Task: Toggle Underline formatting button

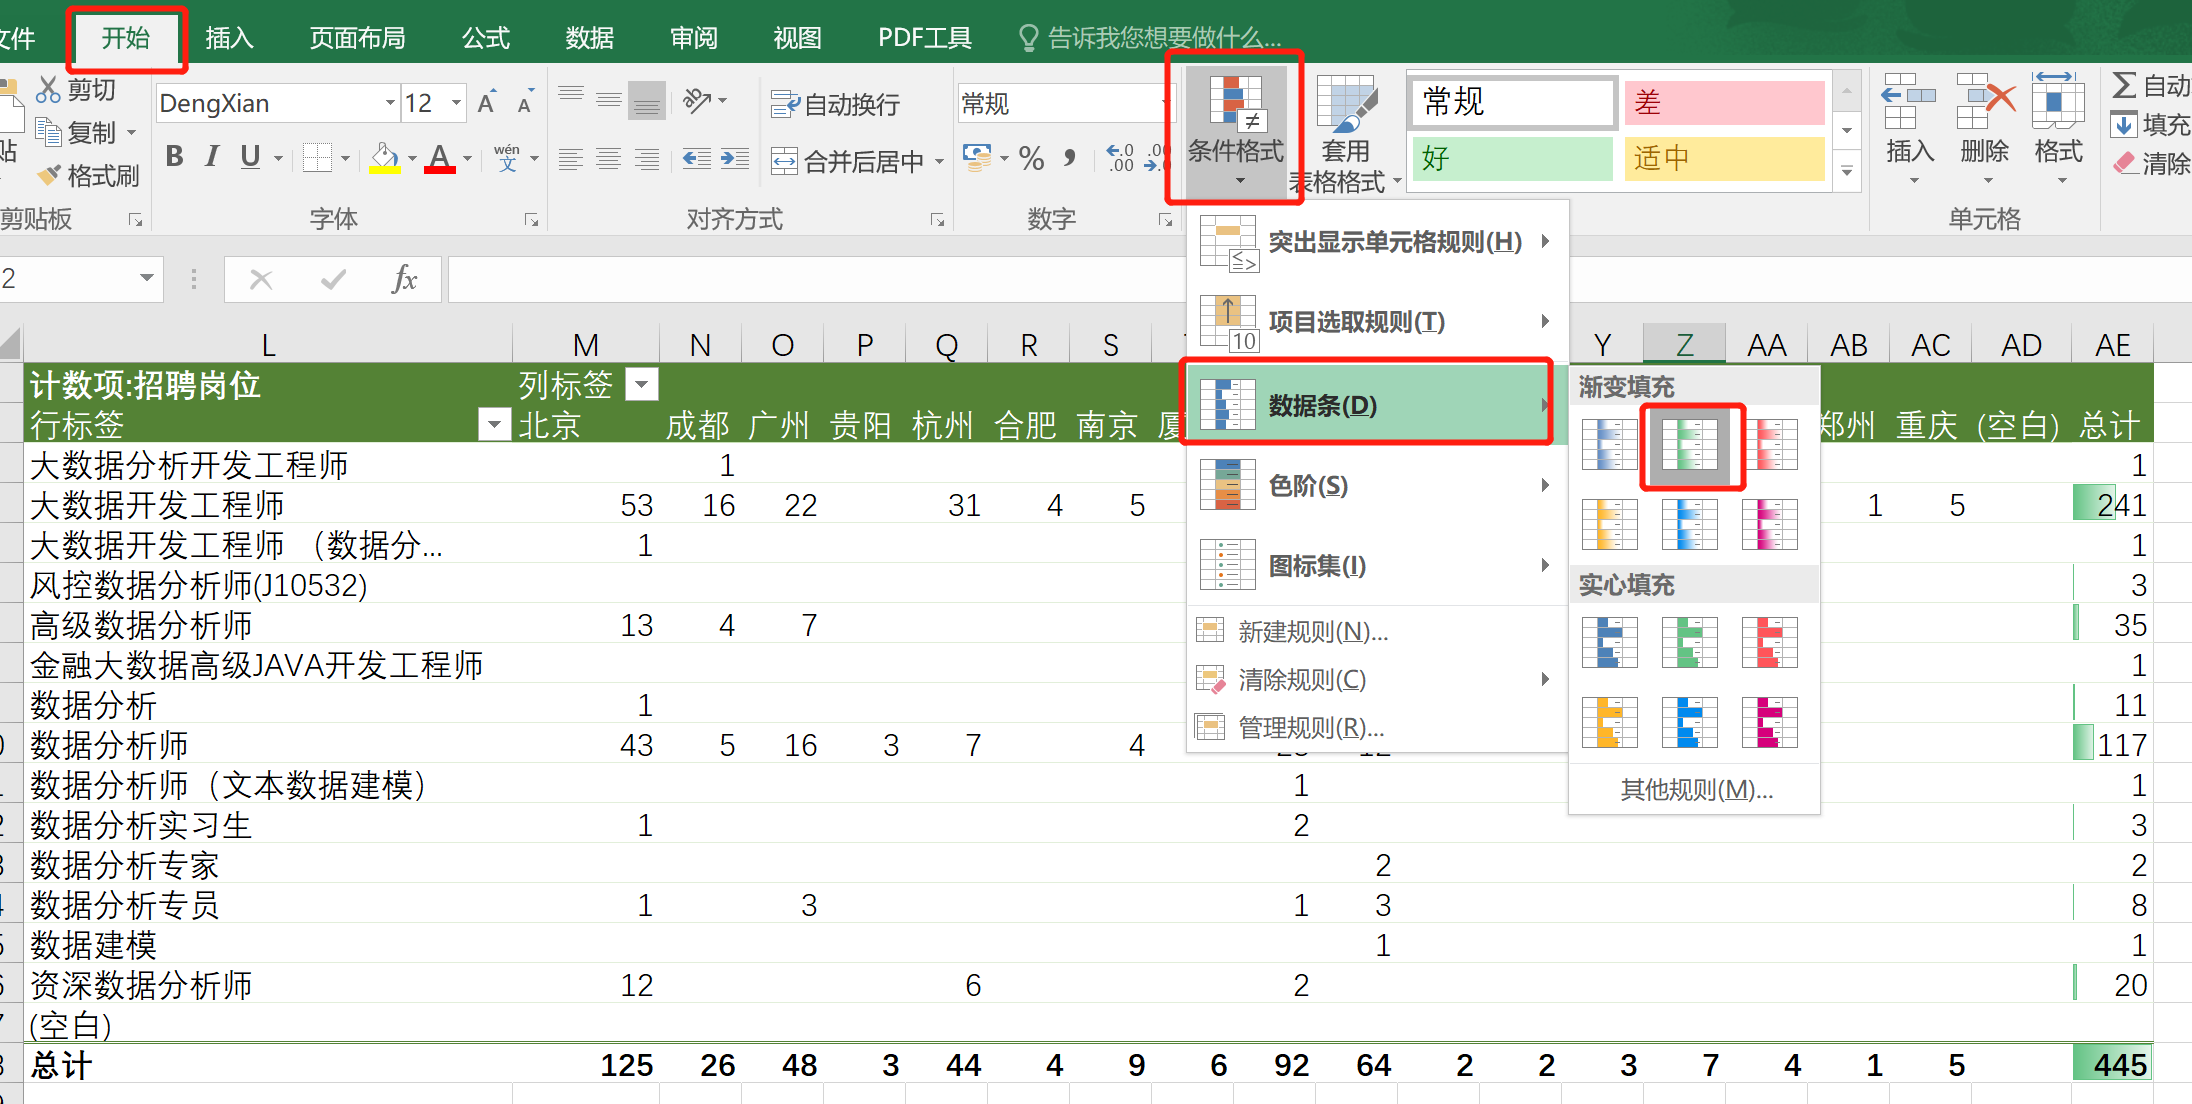Action: click(250, 157)
